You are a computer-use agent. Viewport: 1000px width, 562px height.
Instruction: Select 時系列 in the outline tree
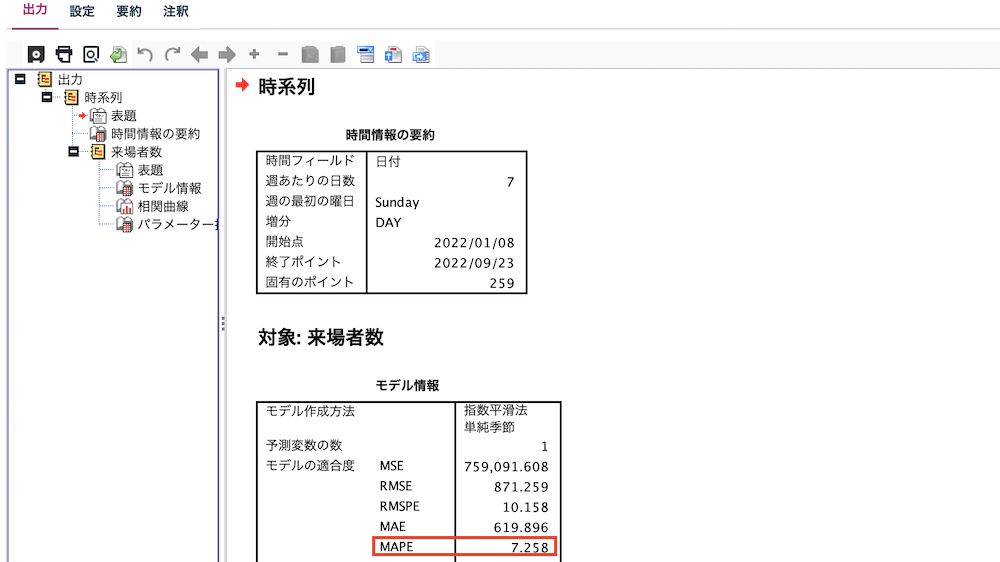[x=103, y=98]
